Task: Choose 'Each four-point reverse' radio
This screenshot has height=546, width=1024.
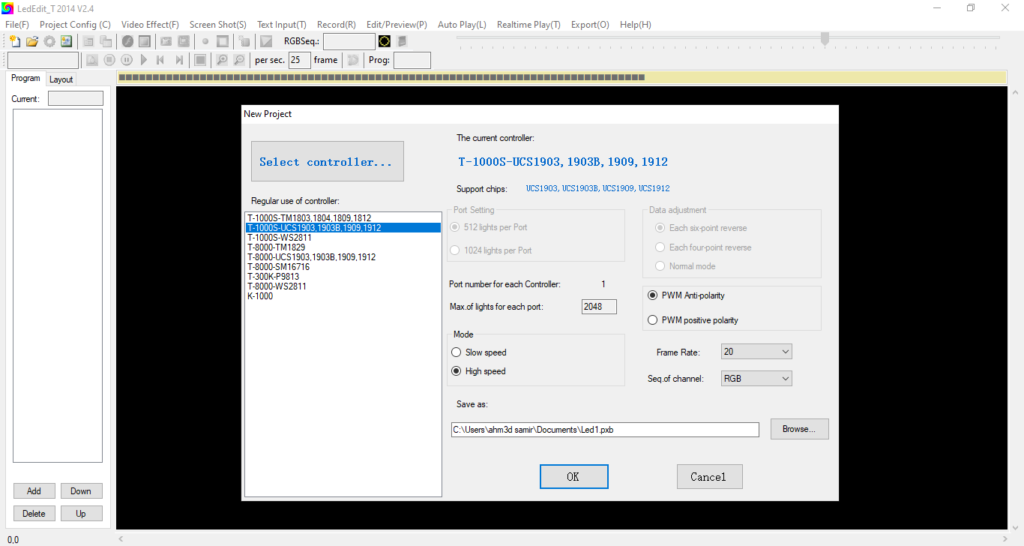Action: tap(703, 248)
